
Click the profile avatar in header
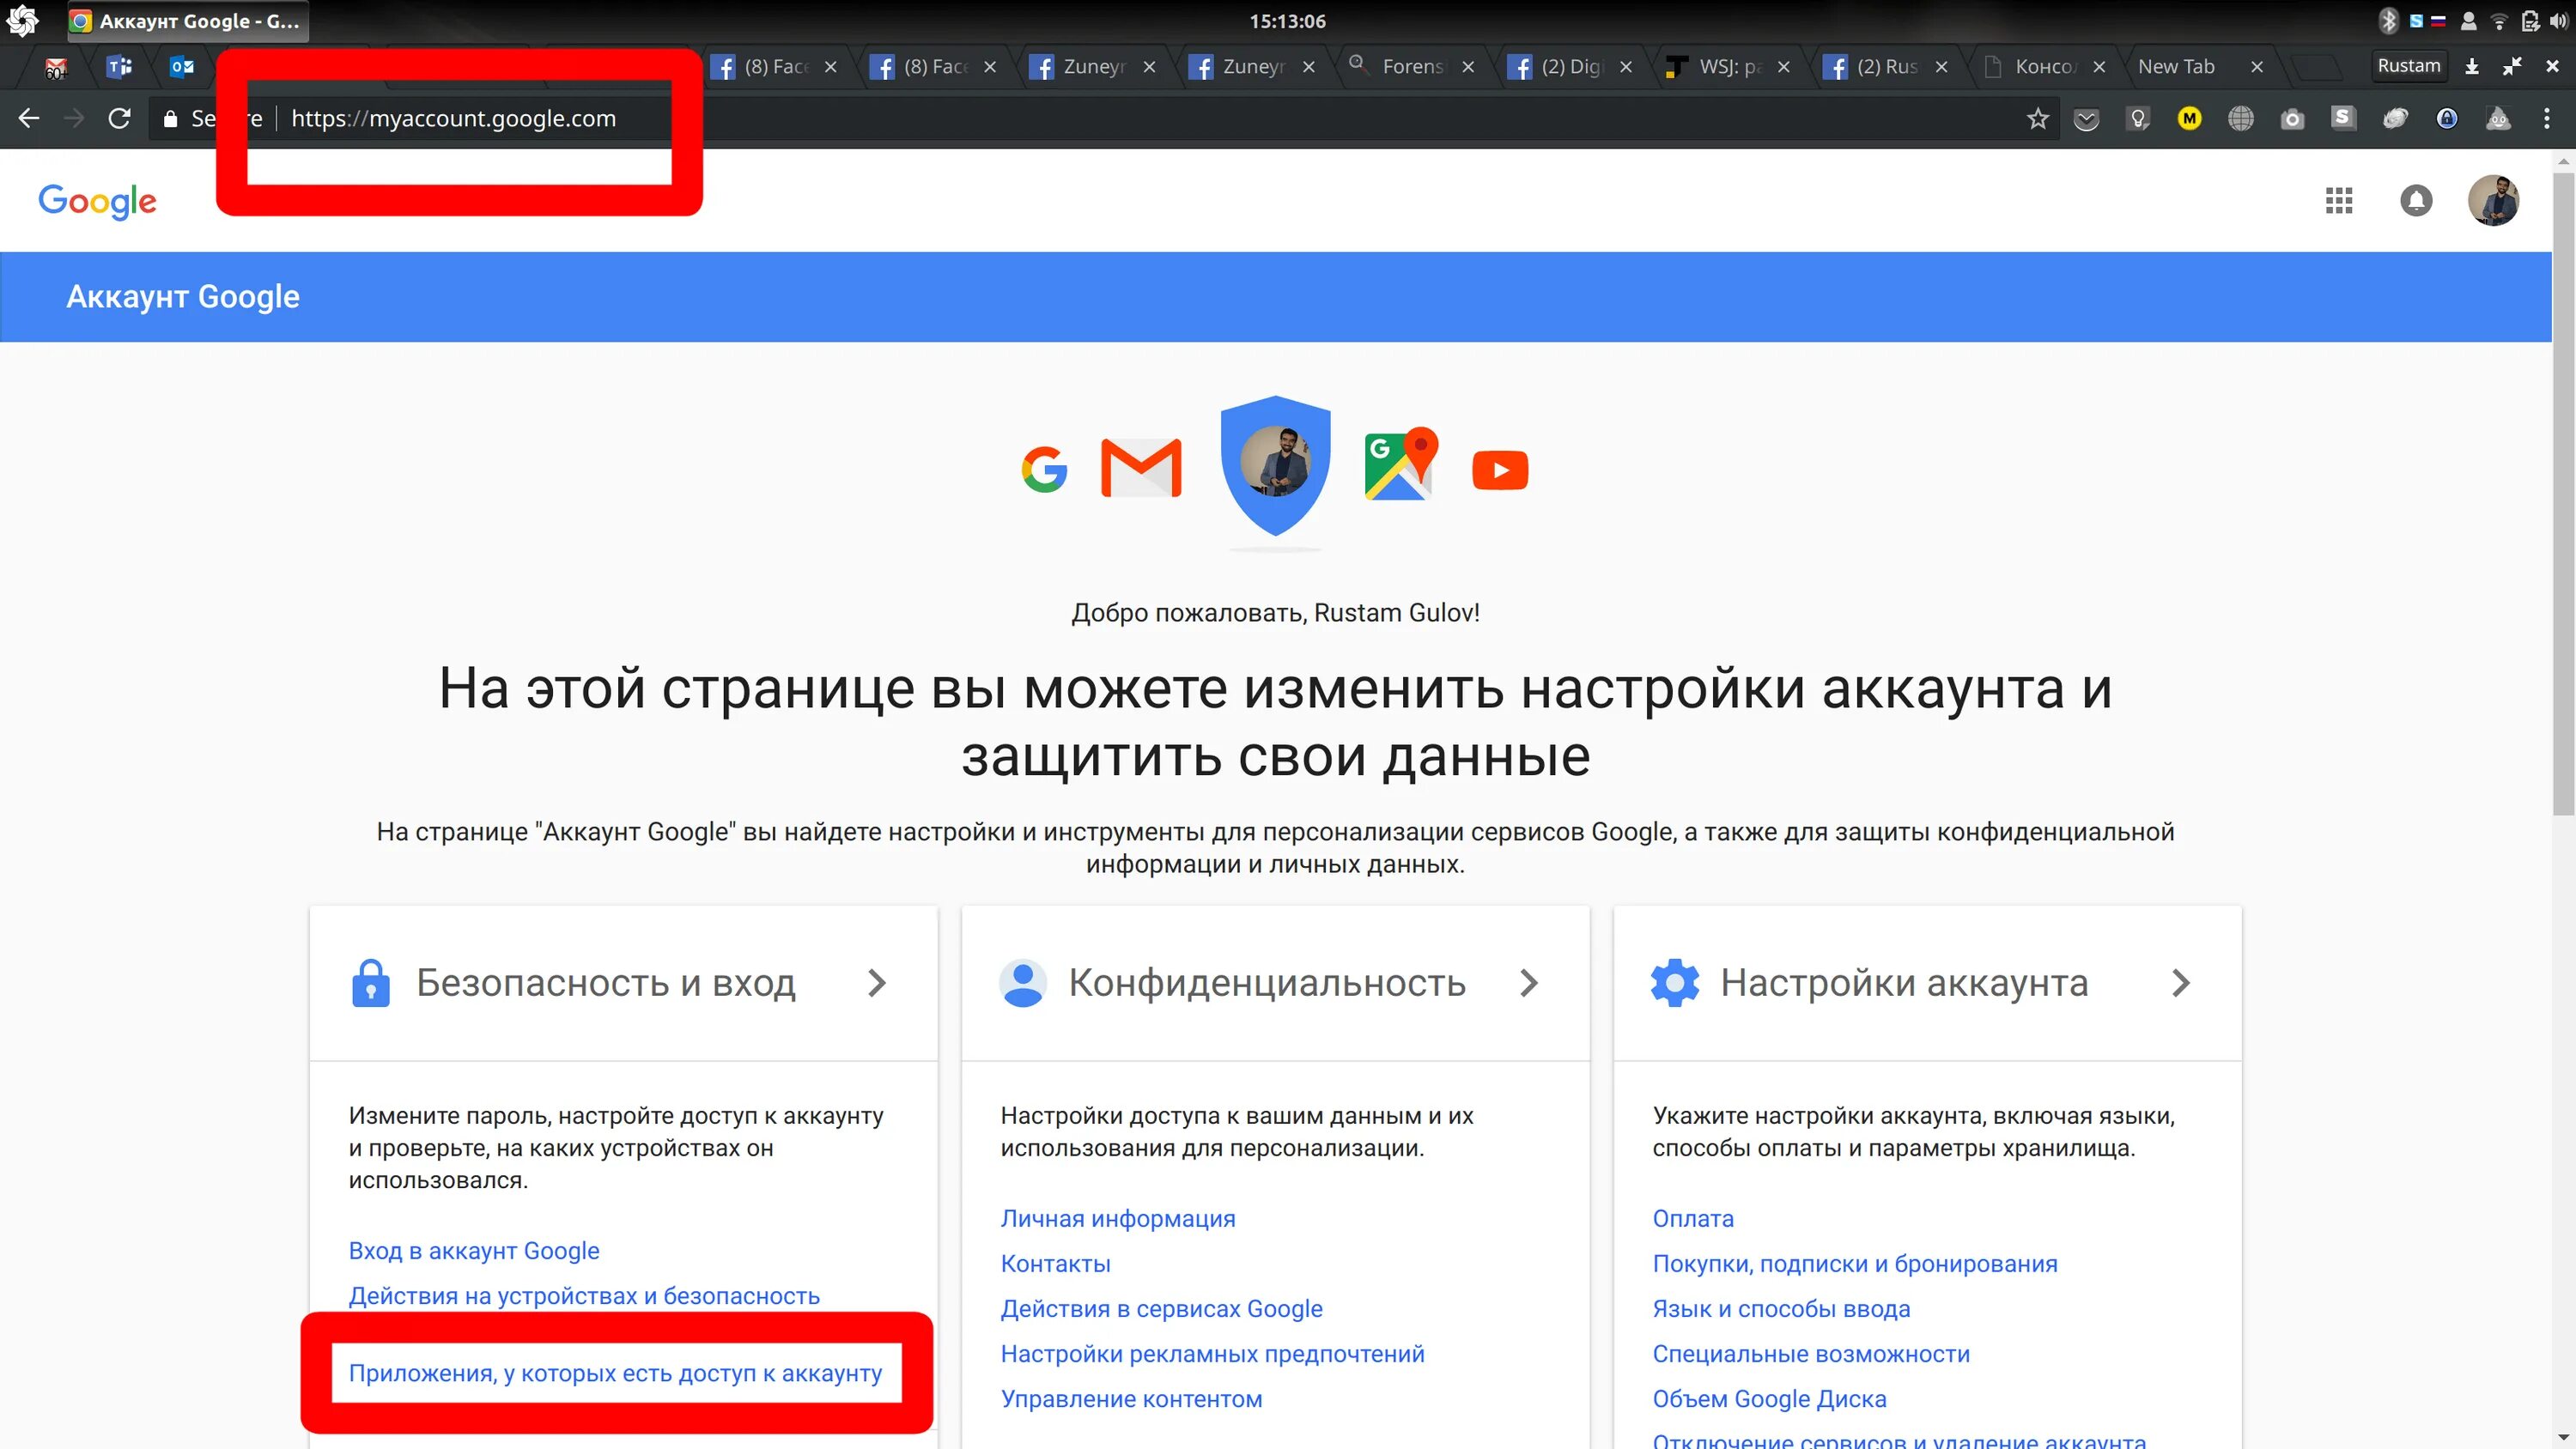[x=2493, y=200]
